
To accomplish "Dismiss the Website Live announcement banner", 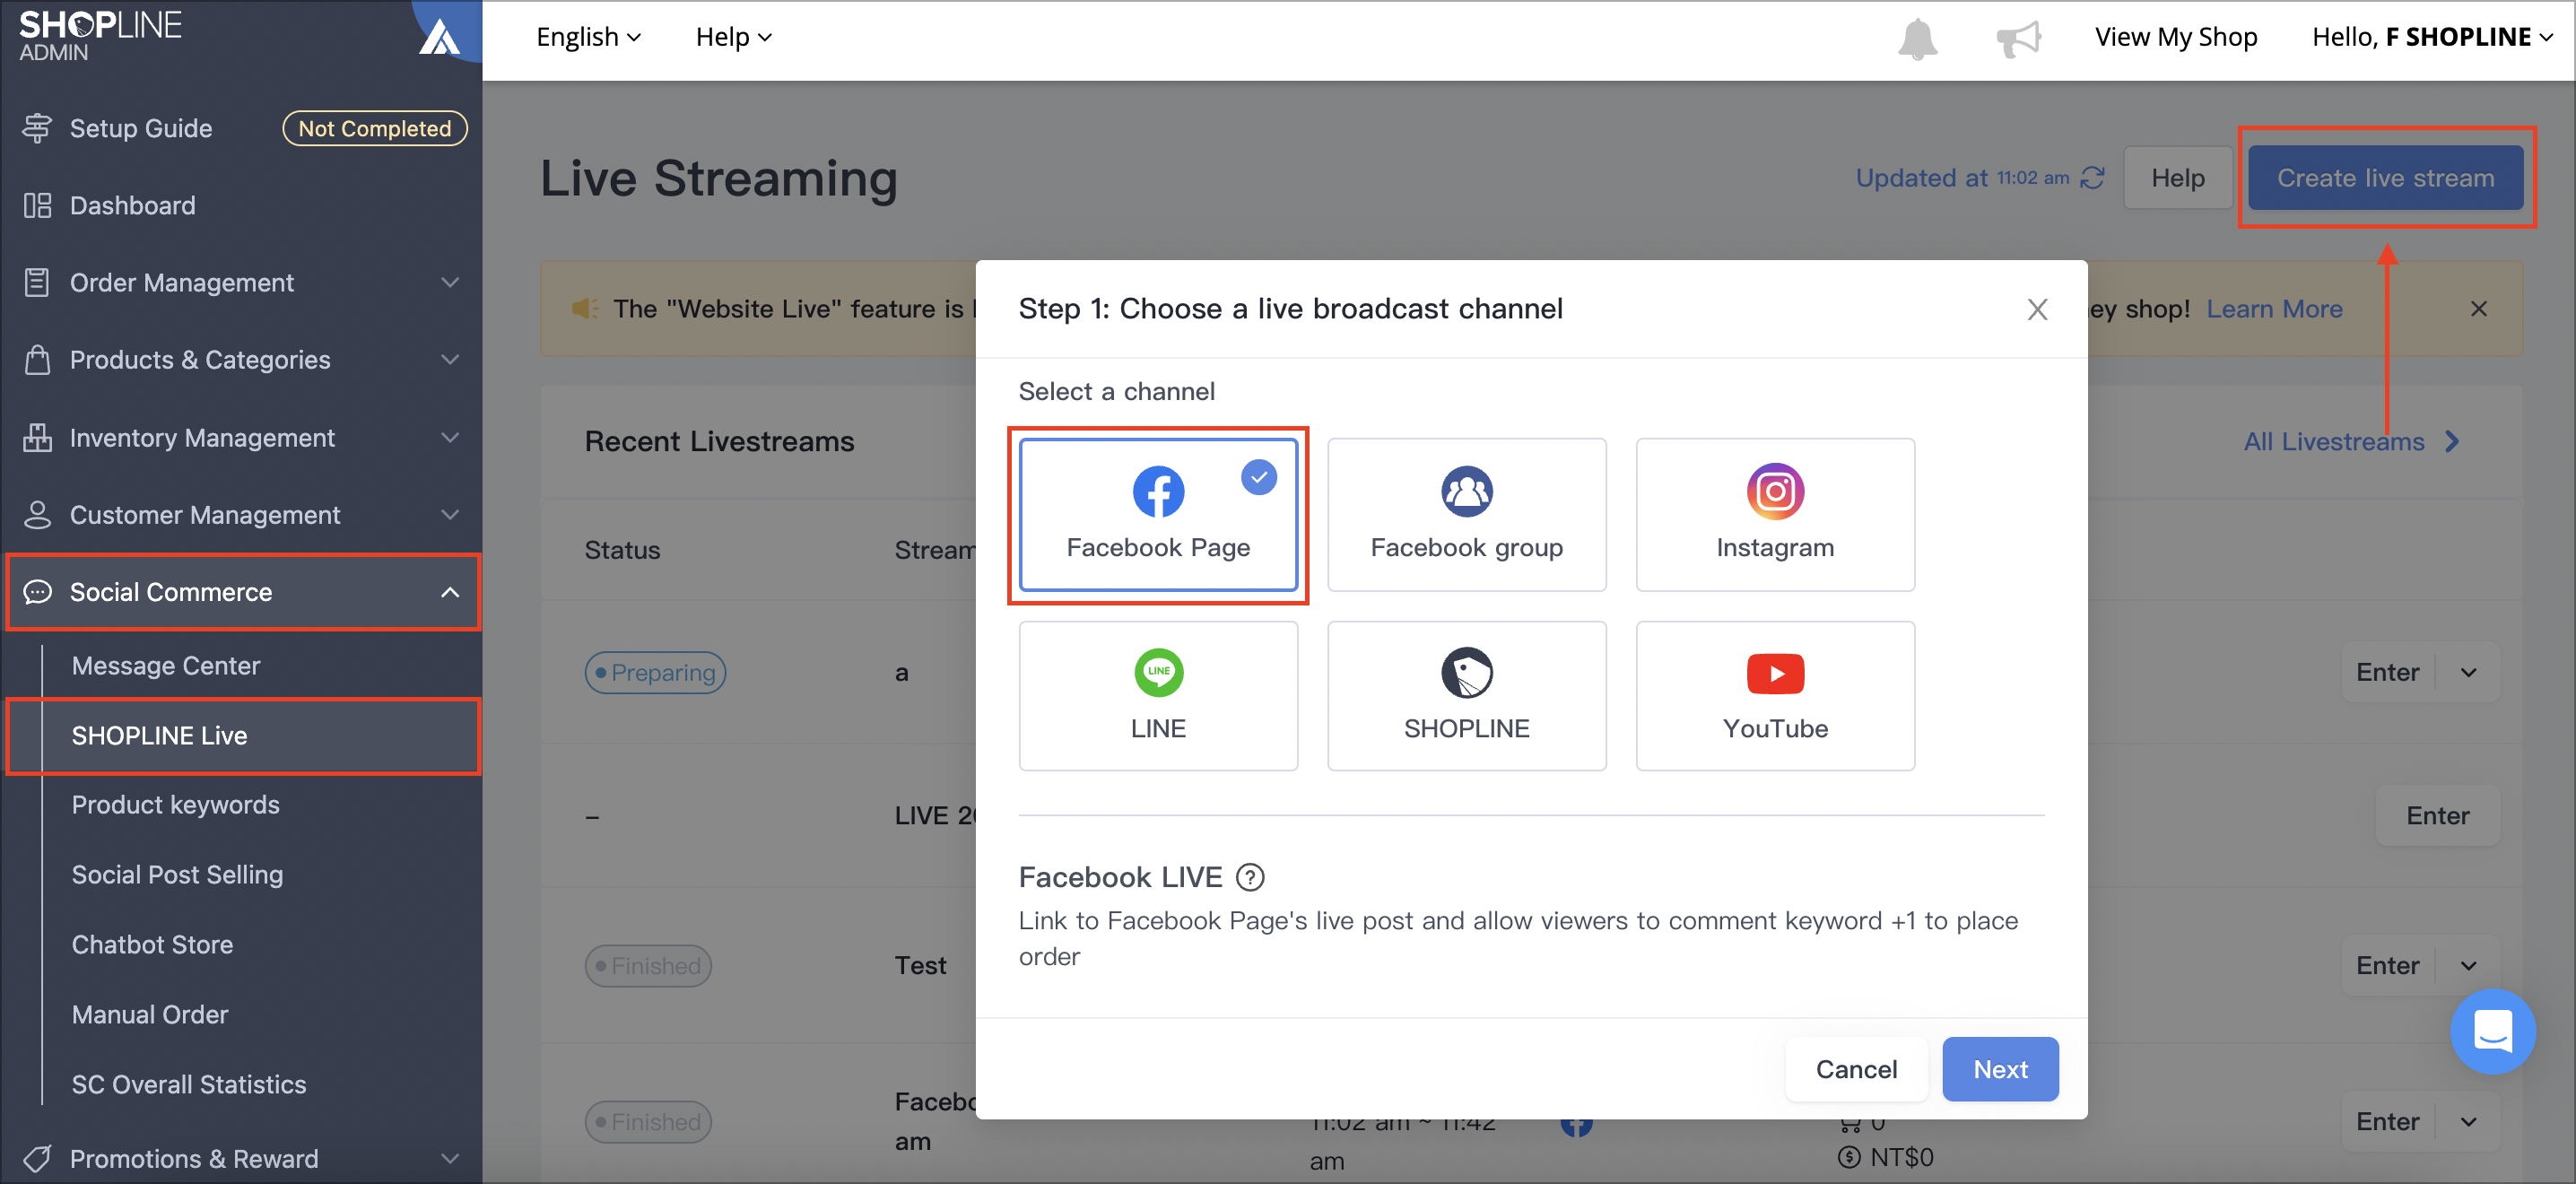I will coord(2478,308).
